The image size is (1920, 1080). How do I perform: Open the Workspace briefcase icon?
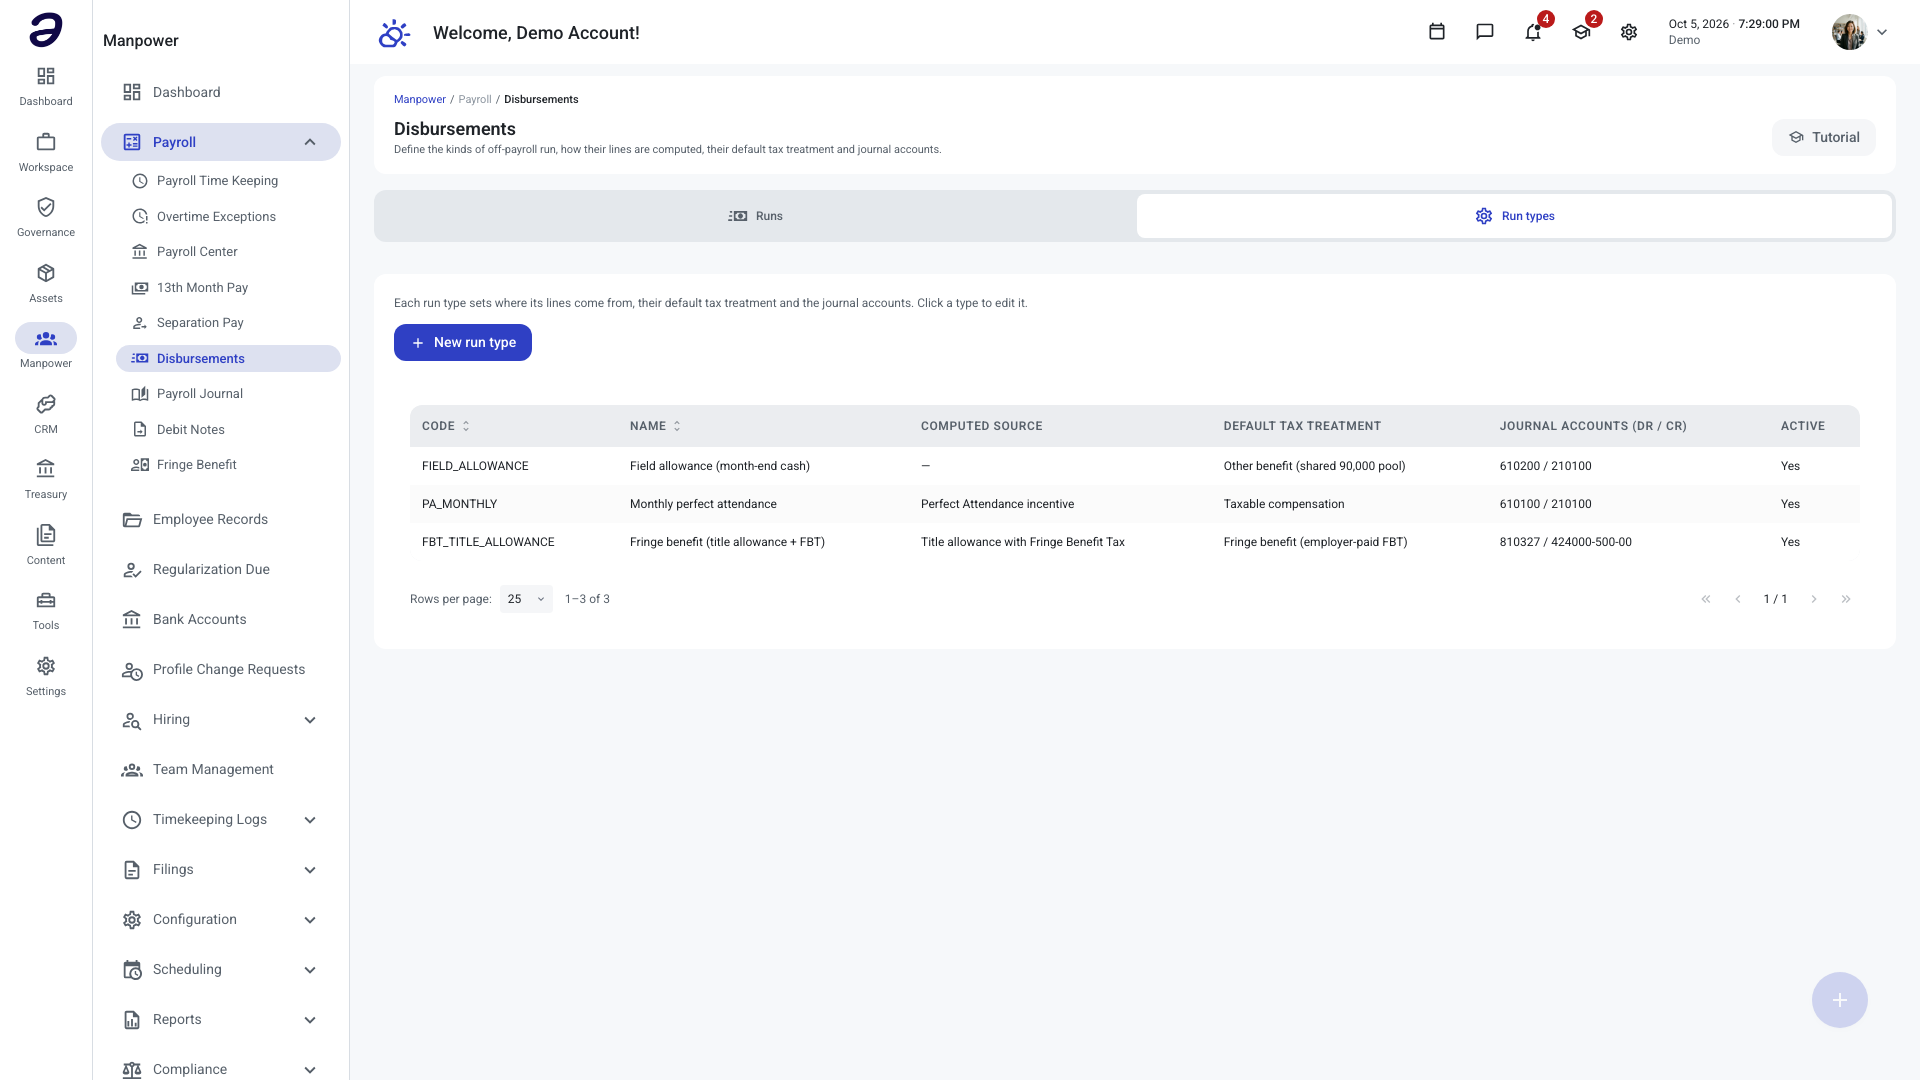[46, 142]
